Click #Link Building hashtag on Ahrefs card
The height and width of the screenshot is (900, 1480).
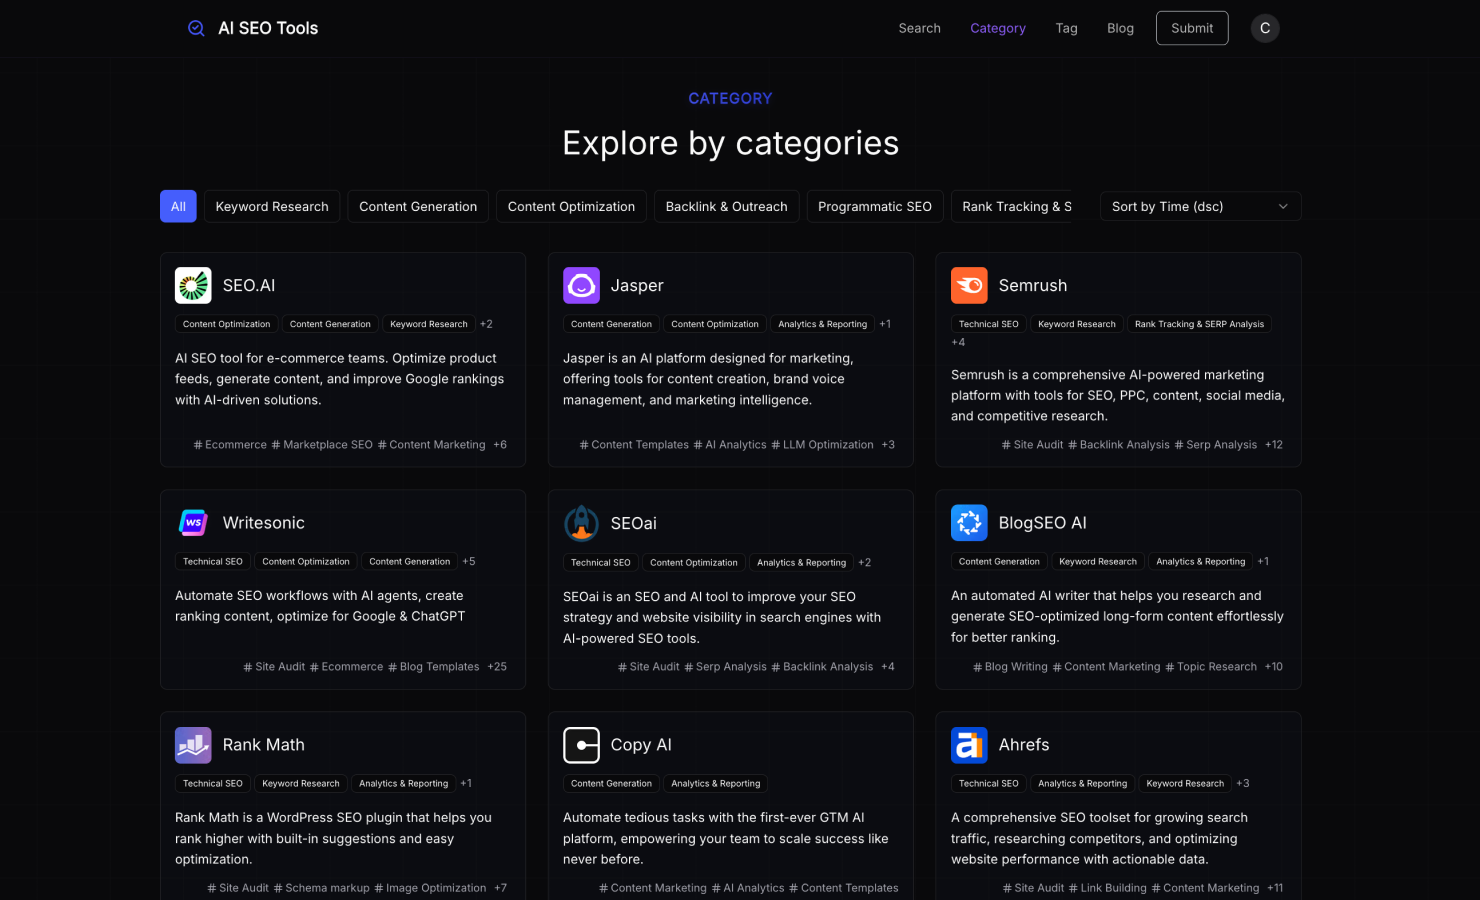point(1107,888)
